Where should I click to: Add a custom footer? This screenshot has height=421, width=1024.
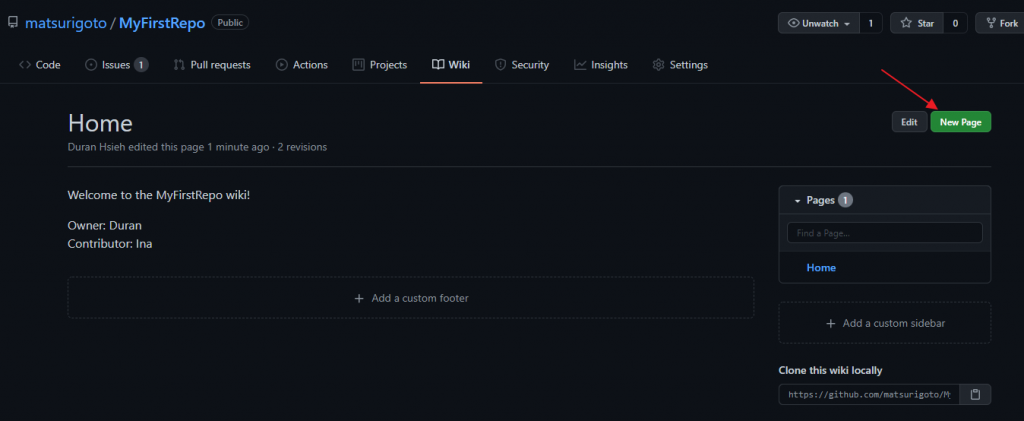pos(411,298)
